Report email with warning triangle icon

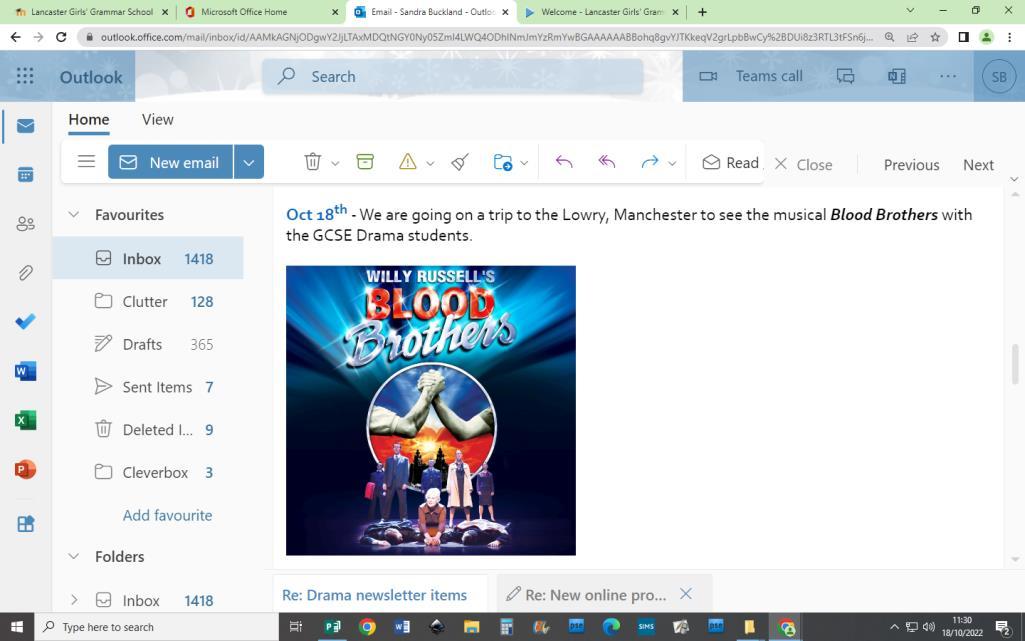pos(407,161)
